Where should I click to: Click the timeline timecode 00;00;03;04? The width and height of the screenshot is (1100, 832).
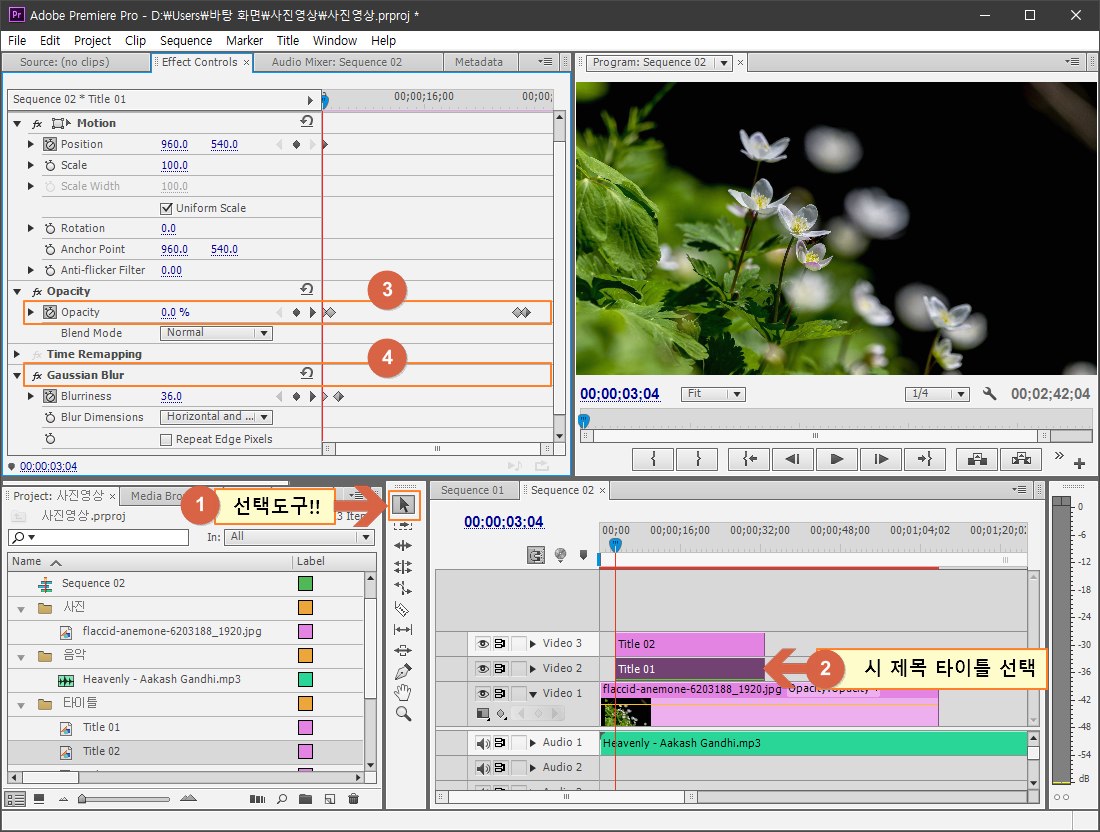pos(504,522)
